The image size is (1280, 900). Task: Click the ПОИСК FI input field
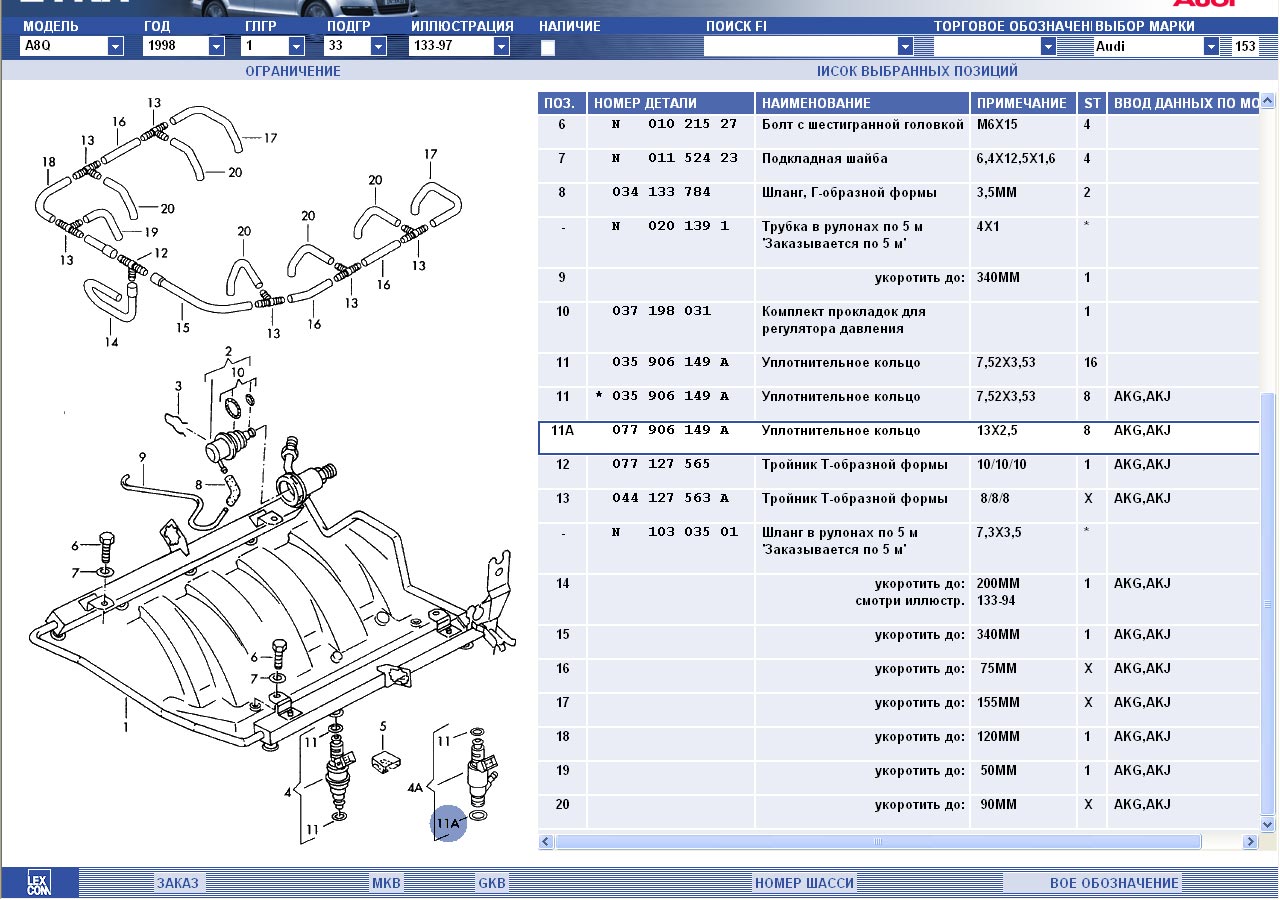tap(800, 46)
